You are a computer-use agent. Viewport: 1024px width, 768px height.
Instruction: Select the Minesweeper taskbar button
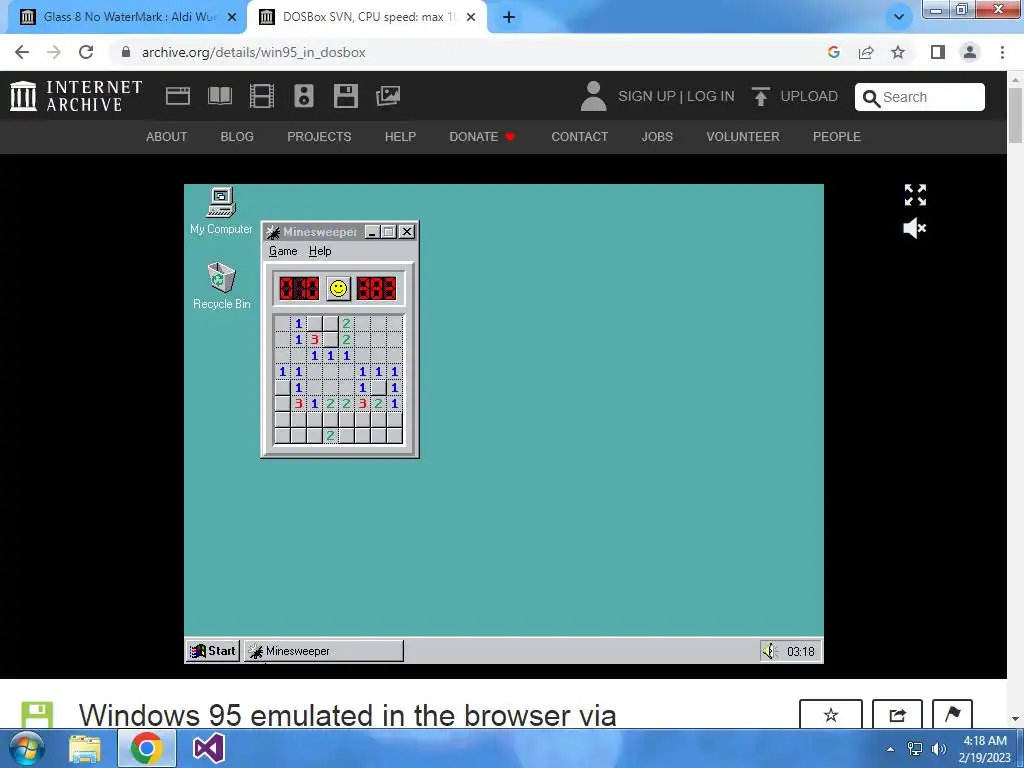point(323,650)
